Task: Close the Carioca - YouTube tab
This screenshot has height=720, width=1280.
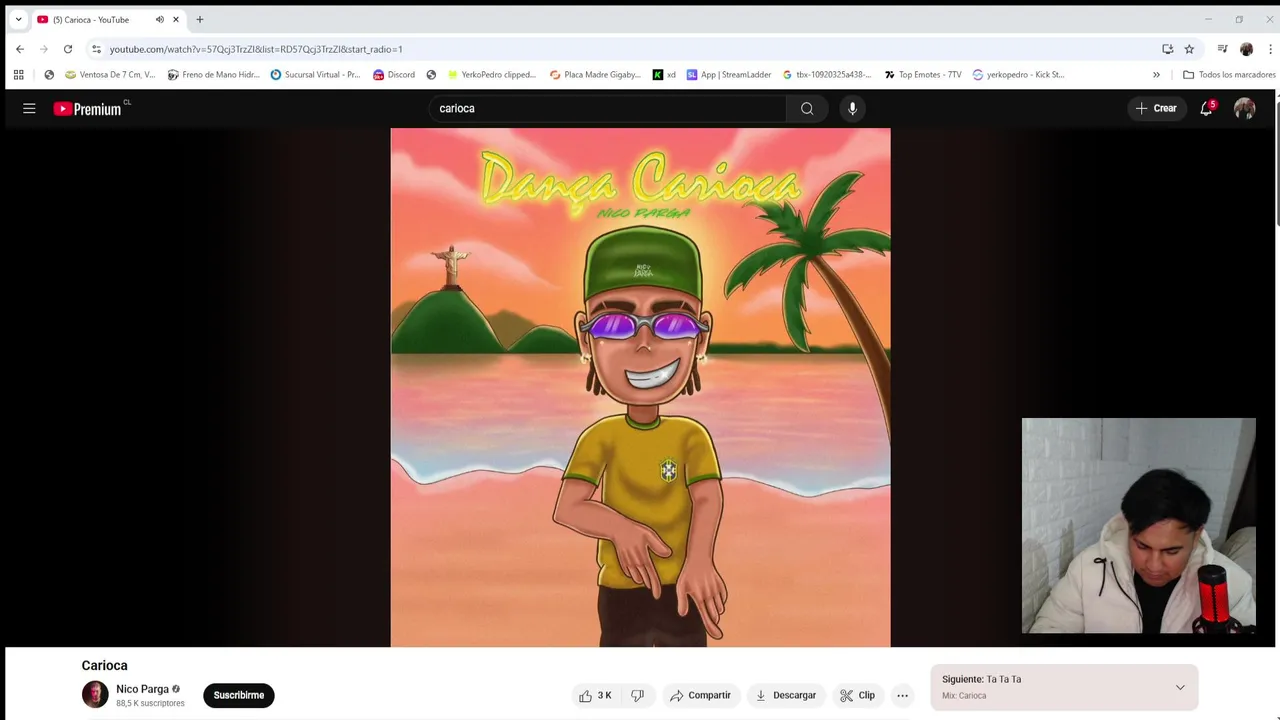Action: (176, 19)
